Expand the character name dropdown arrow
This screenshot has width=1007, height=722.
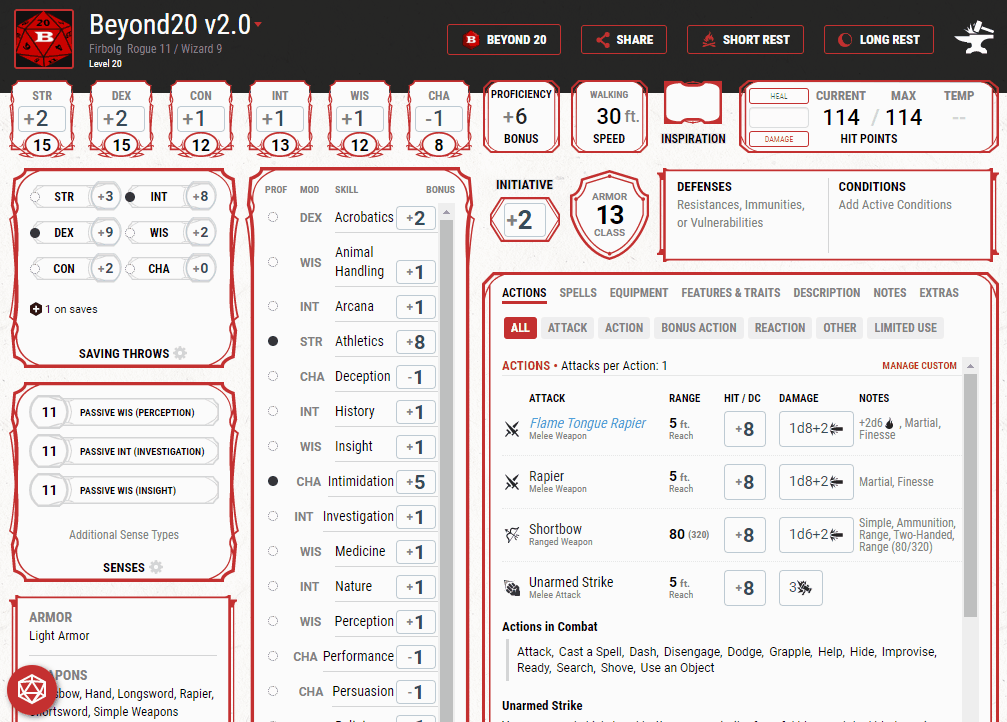[258, 25]
